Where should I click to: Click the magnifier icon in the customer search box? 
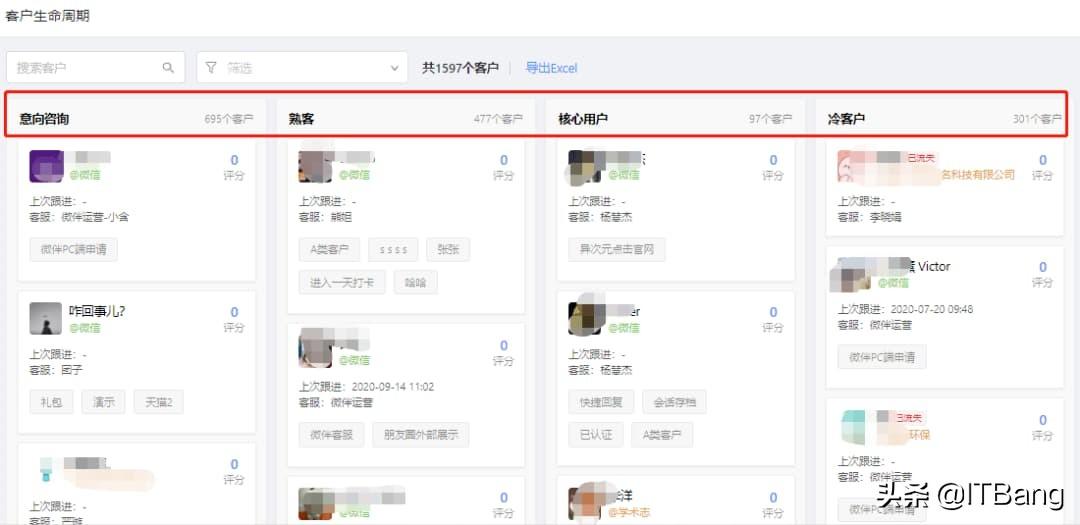[168, 68]
